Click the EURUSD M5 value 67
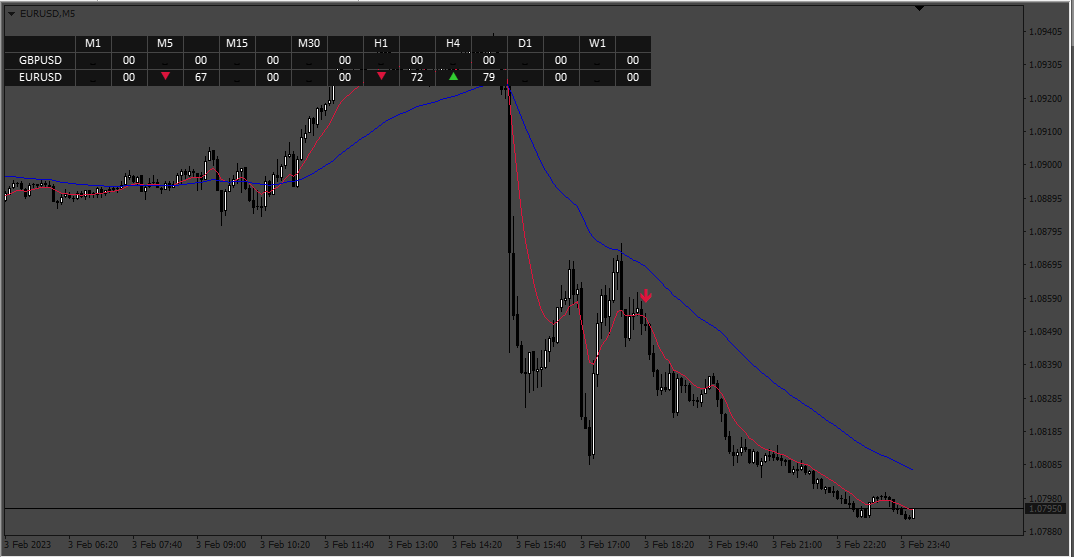This screenshot has height=557, width=1074. 201,77
